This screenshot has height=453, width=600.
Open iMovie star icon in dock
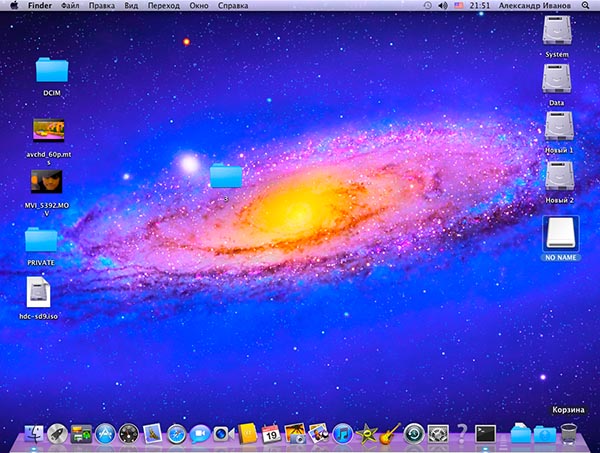click(366, 434)
